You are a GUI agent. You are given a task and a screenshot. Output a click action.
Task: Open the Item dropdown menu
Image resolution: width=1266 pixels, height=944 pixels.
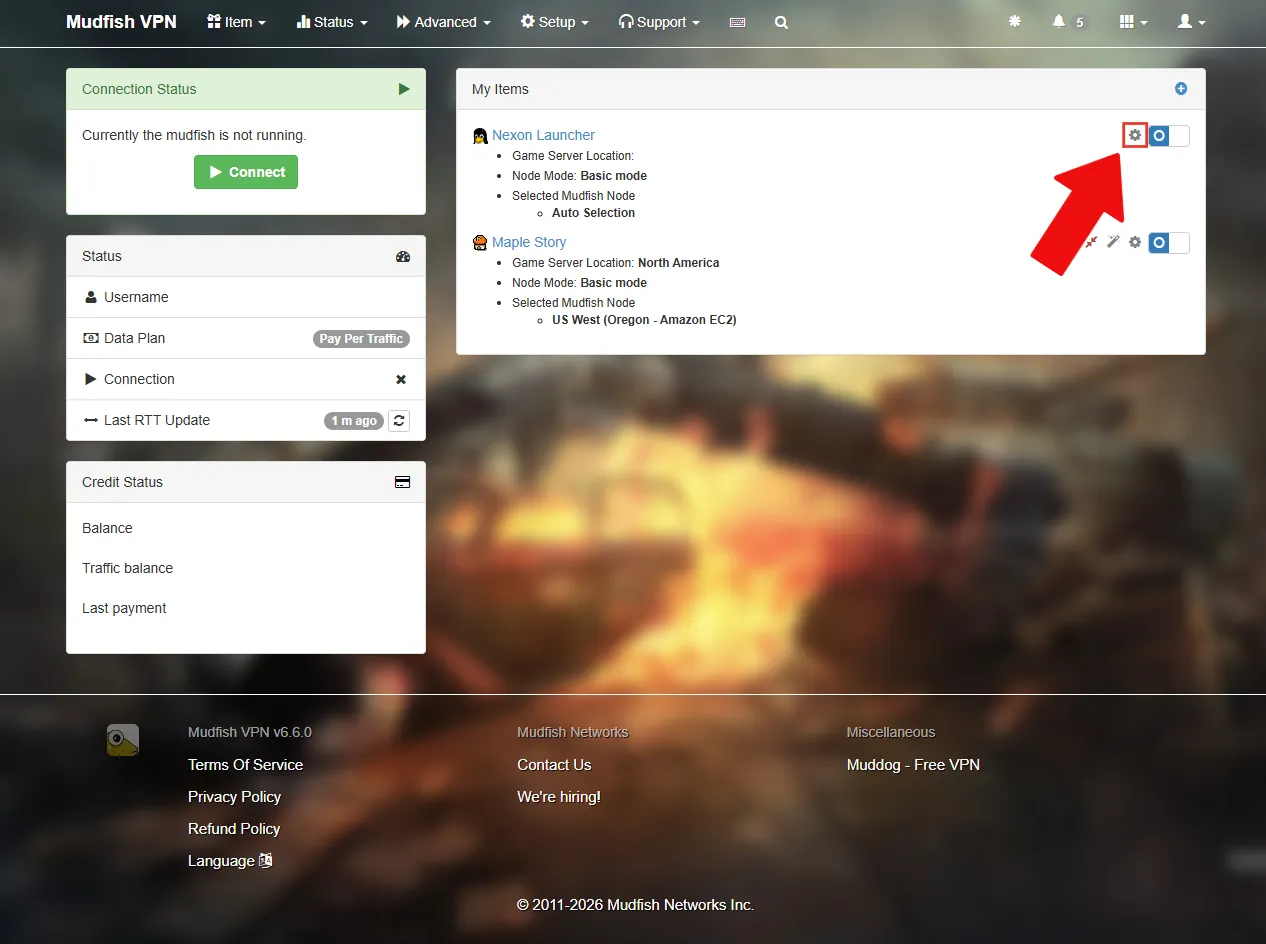tap(236, 22)
